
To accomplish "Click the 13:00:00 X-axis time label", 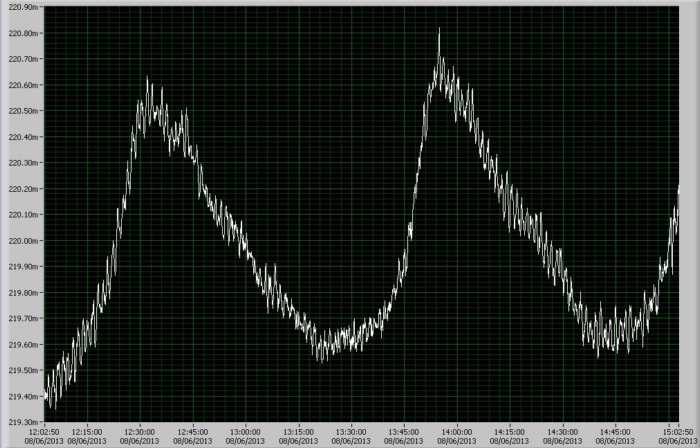I will (x=246, y=432).
